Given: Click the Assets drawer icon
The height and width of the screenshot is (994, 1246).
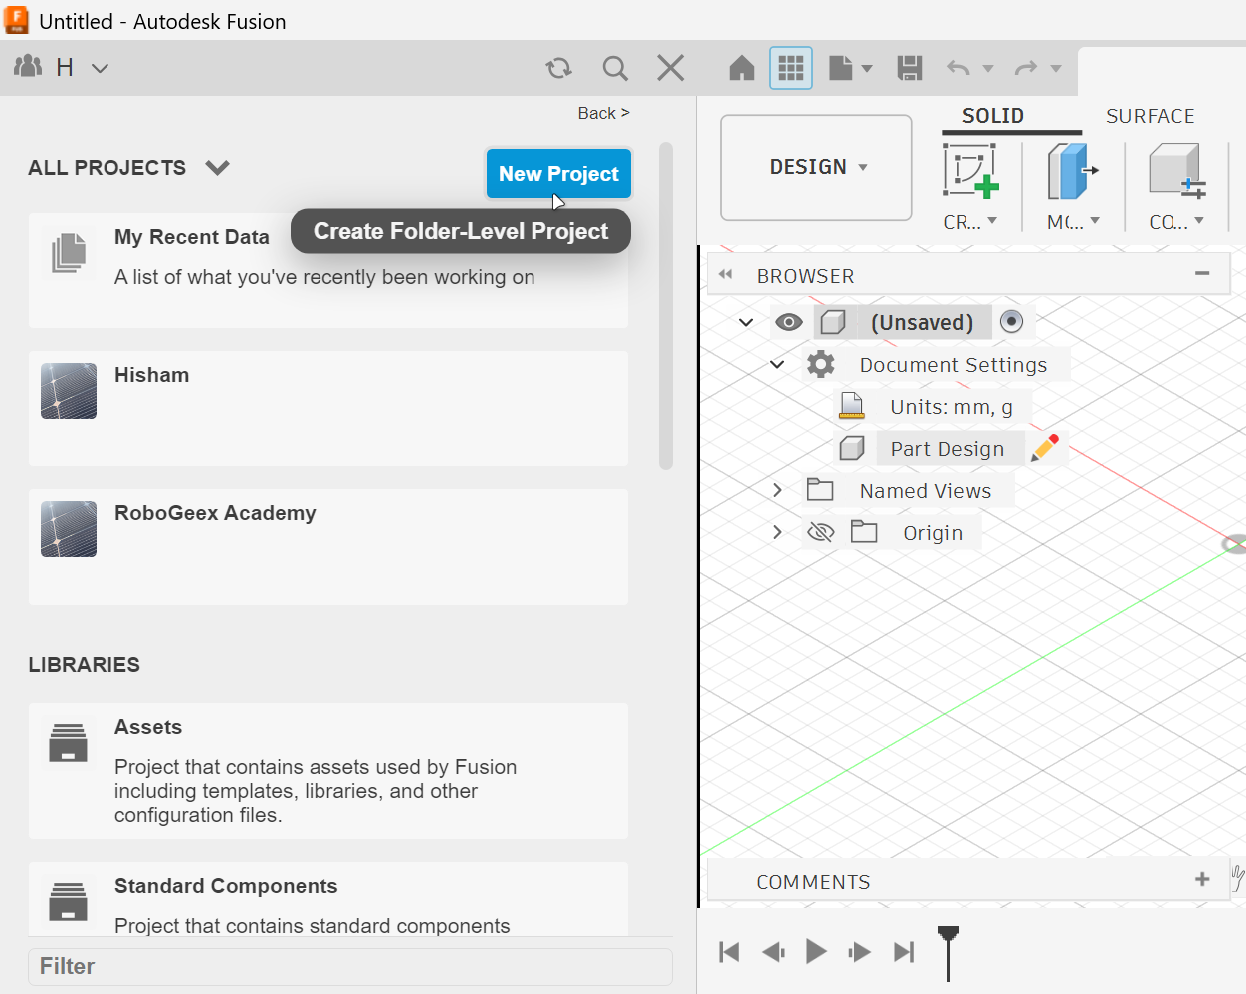Looking at the screenshot, I should [68, 743].
